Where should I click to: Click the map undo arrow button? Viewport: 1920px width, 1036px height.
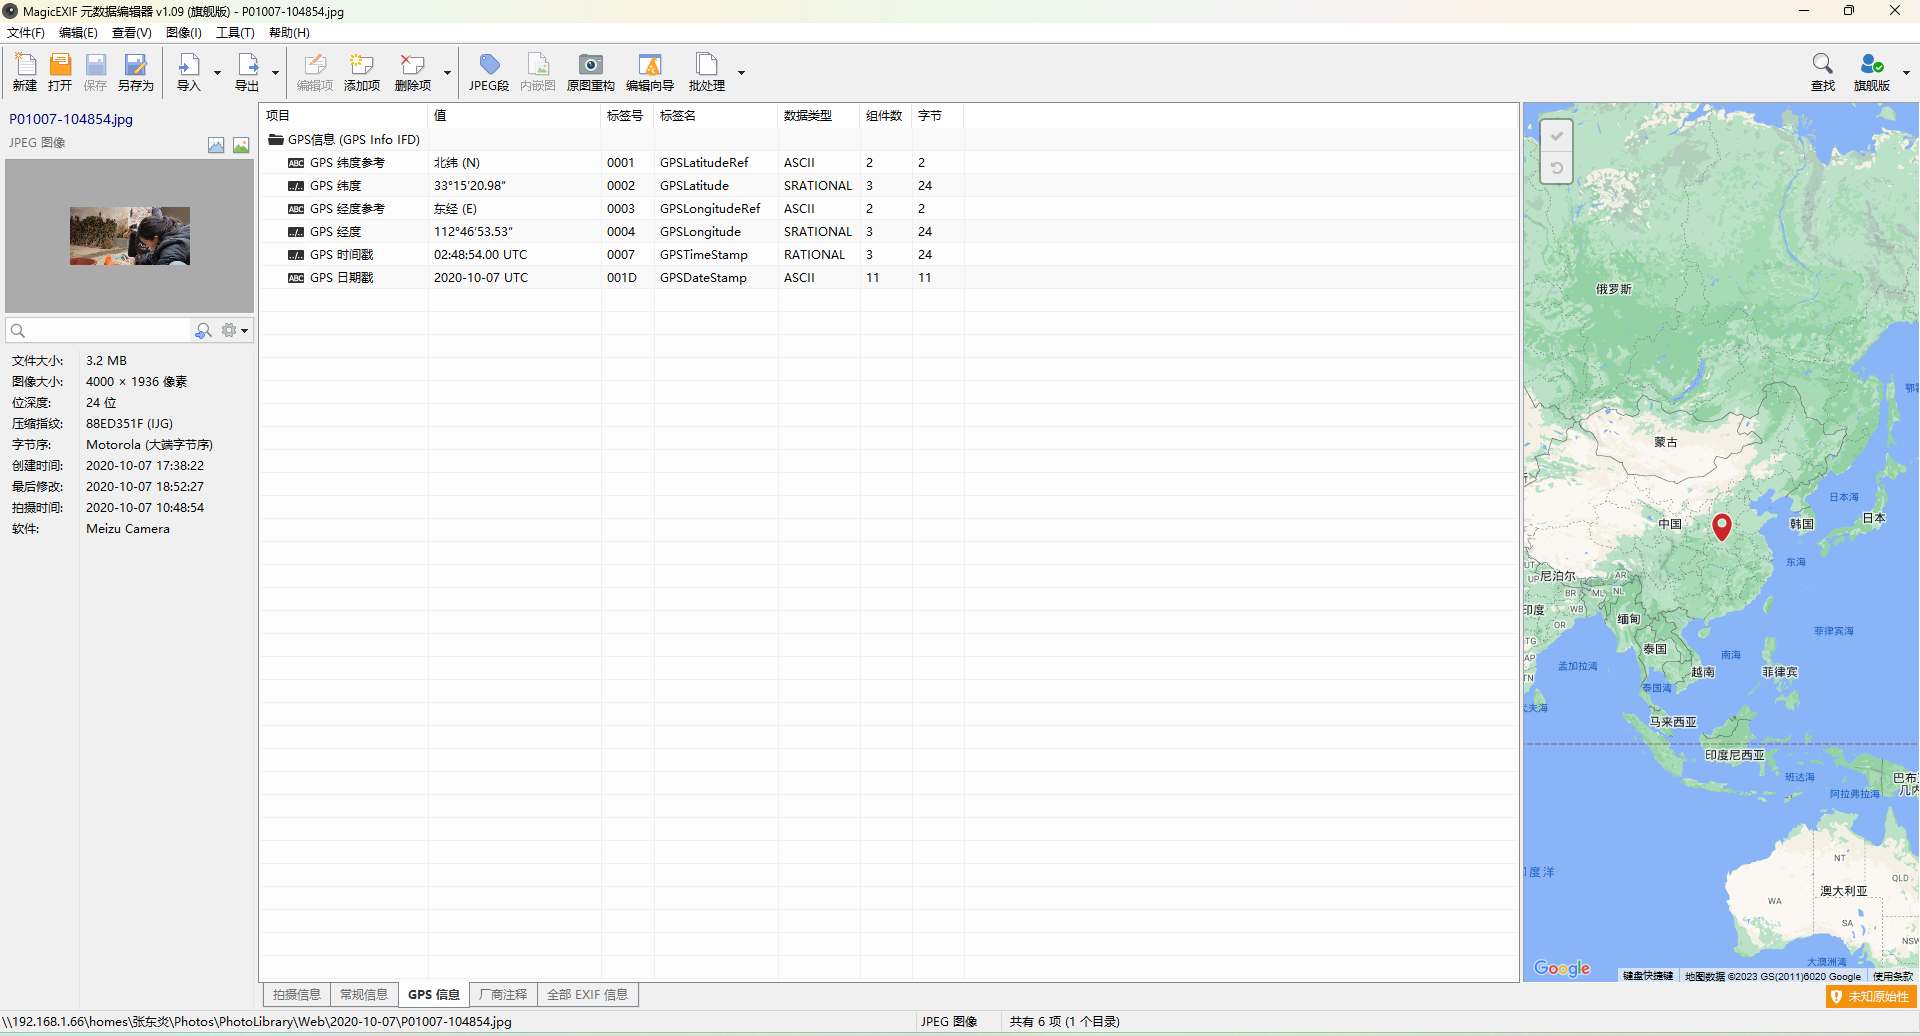point(1557,168)
